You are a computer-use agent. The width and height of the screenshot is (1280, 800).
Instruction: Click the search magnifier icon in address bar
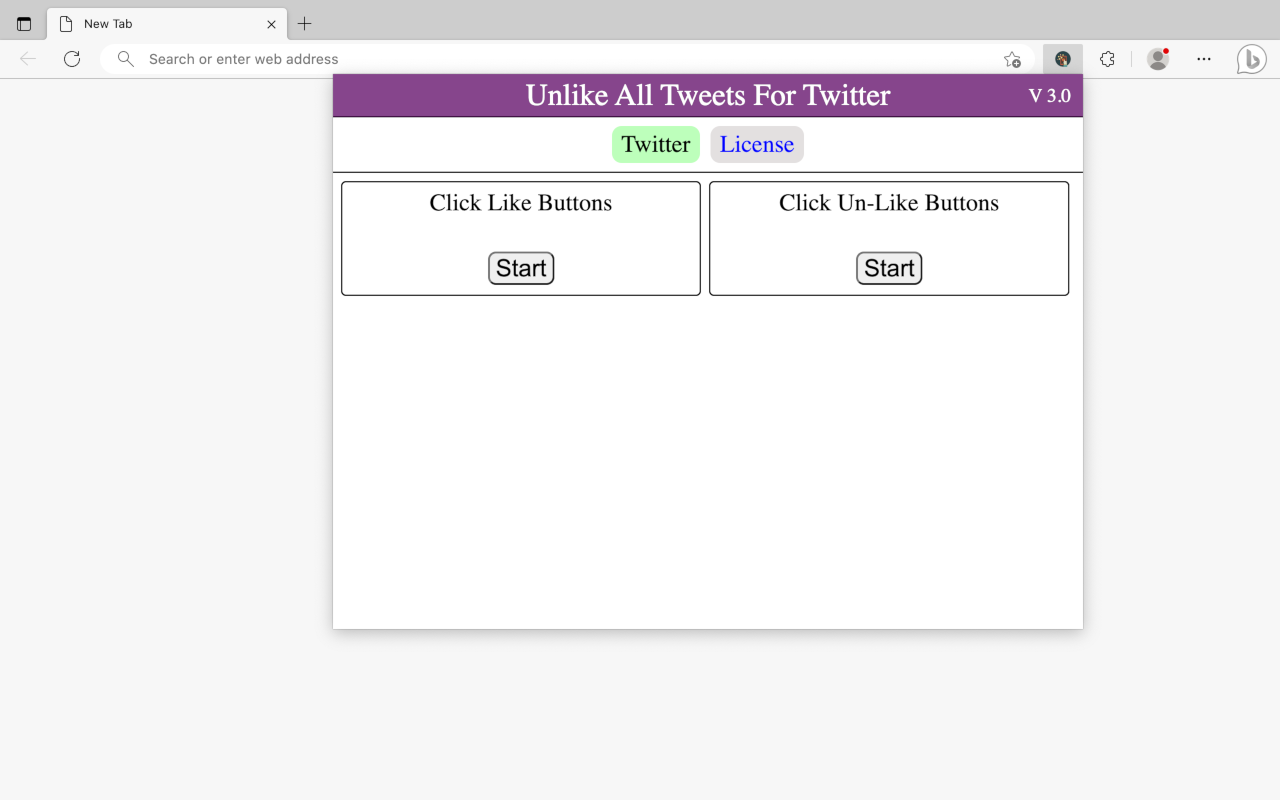coord(125,59)
